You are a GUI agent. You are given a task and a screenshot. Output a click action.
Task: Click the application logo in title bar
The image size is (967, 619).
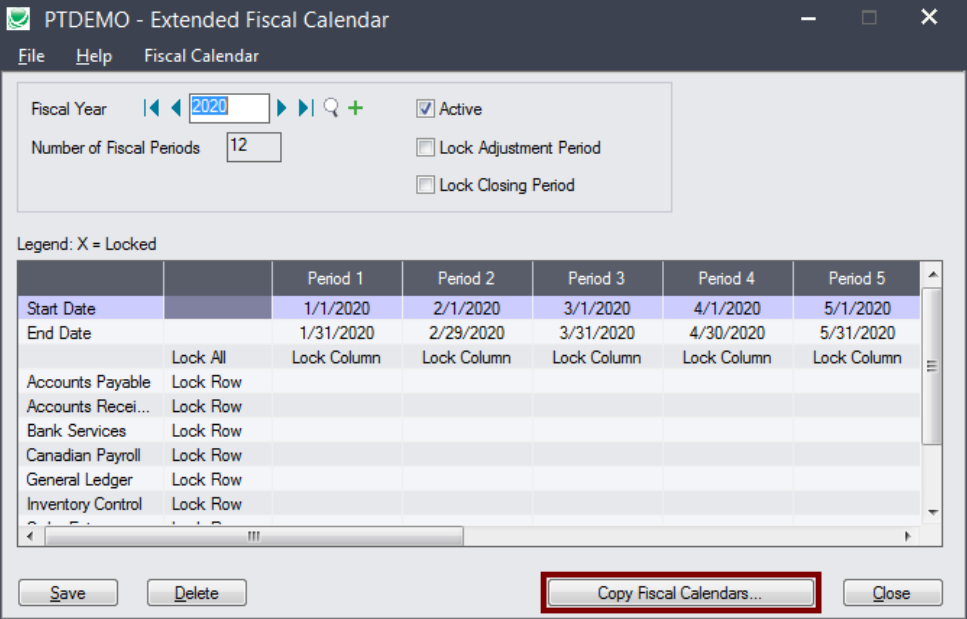(19, 18)
